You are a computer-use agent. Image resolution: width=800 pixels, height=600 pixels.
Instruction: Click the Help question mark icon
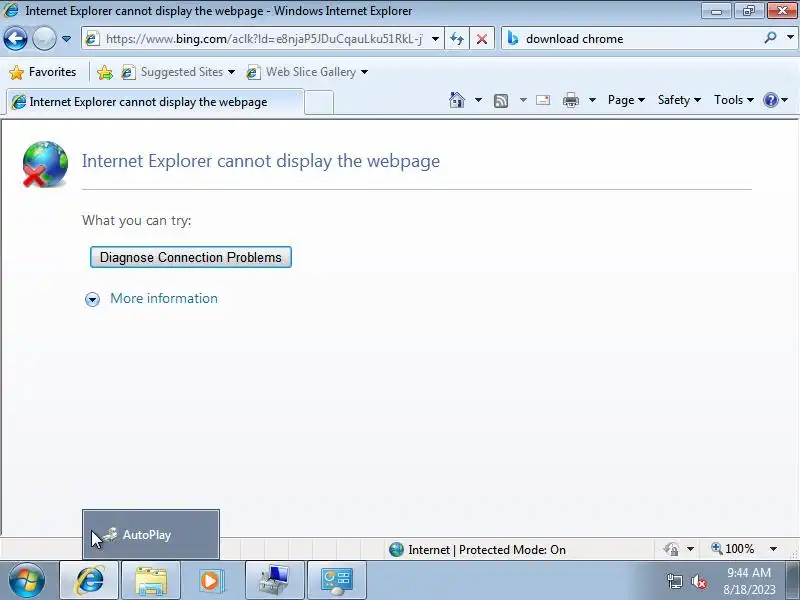[770, 100]
